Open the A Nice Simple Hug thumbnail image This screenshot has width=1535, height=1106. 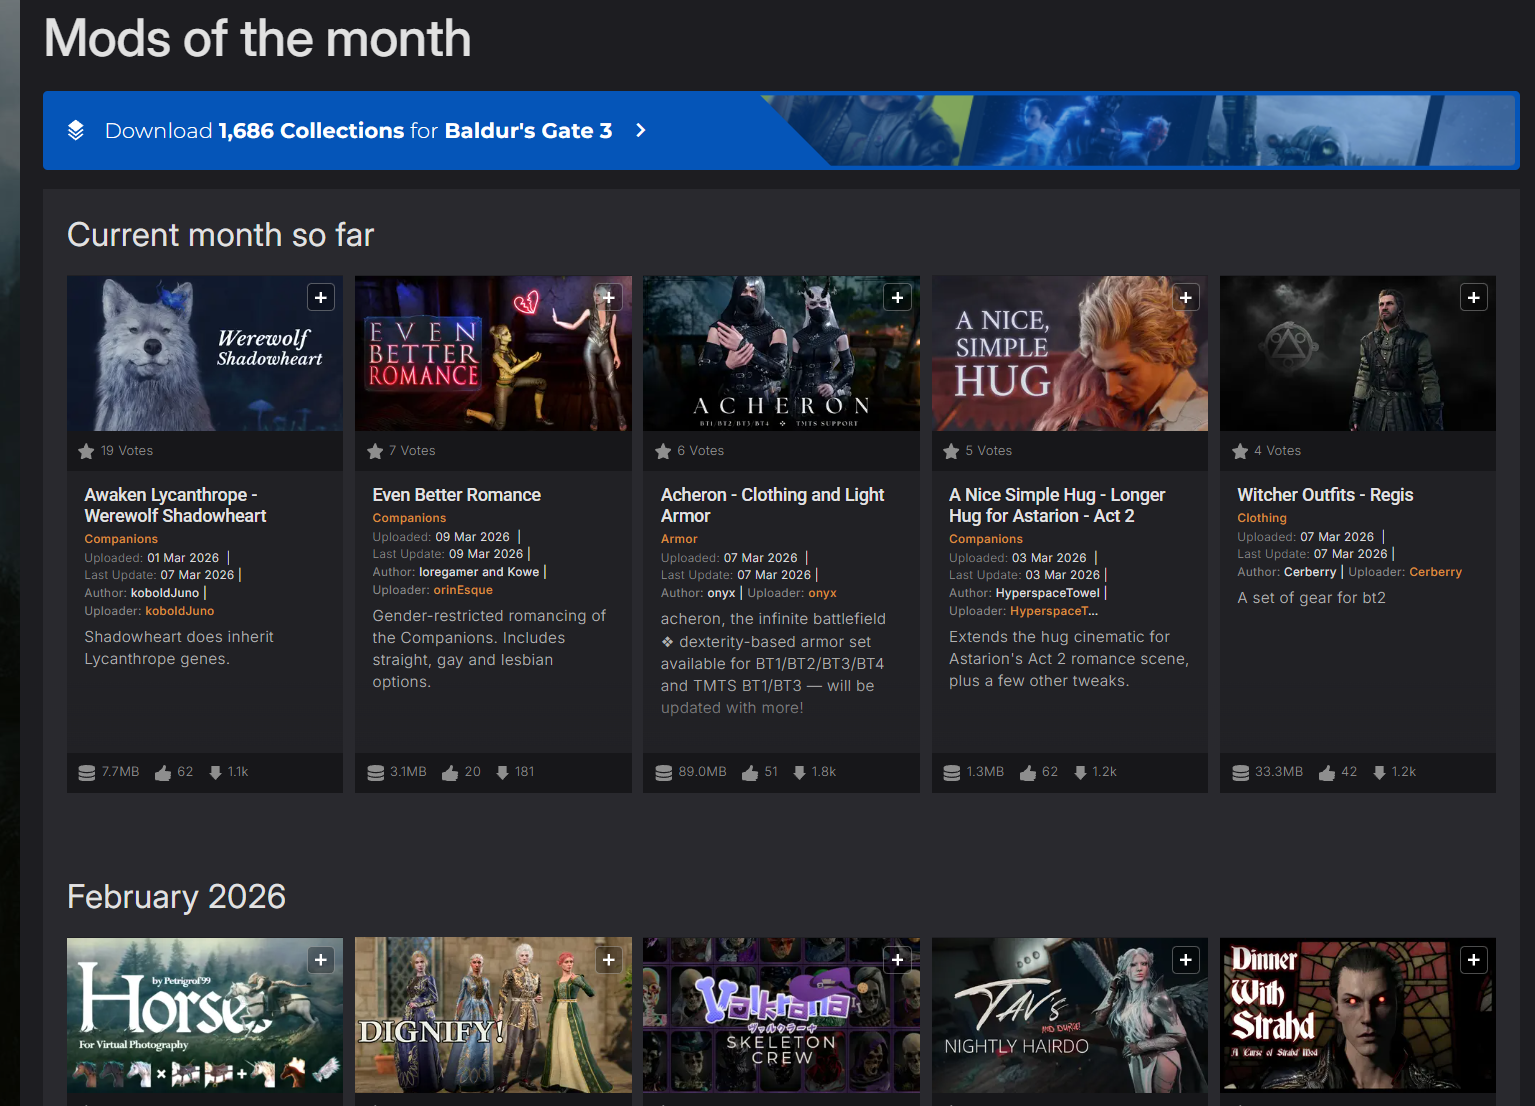pyautogui.click(x=1070, y=354)
